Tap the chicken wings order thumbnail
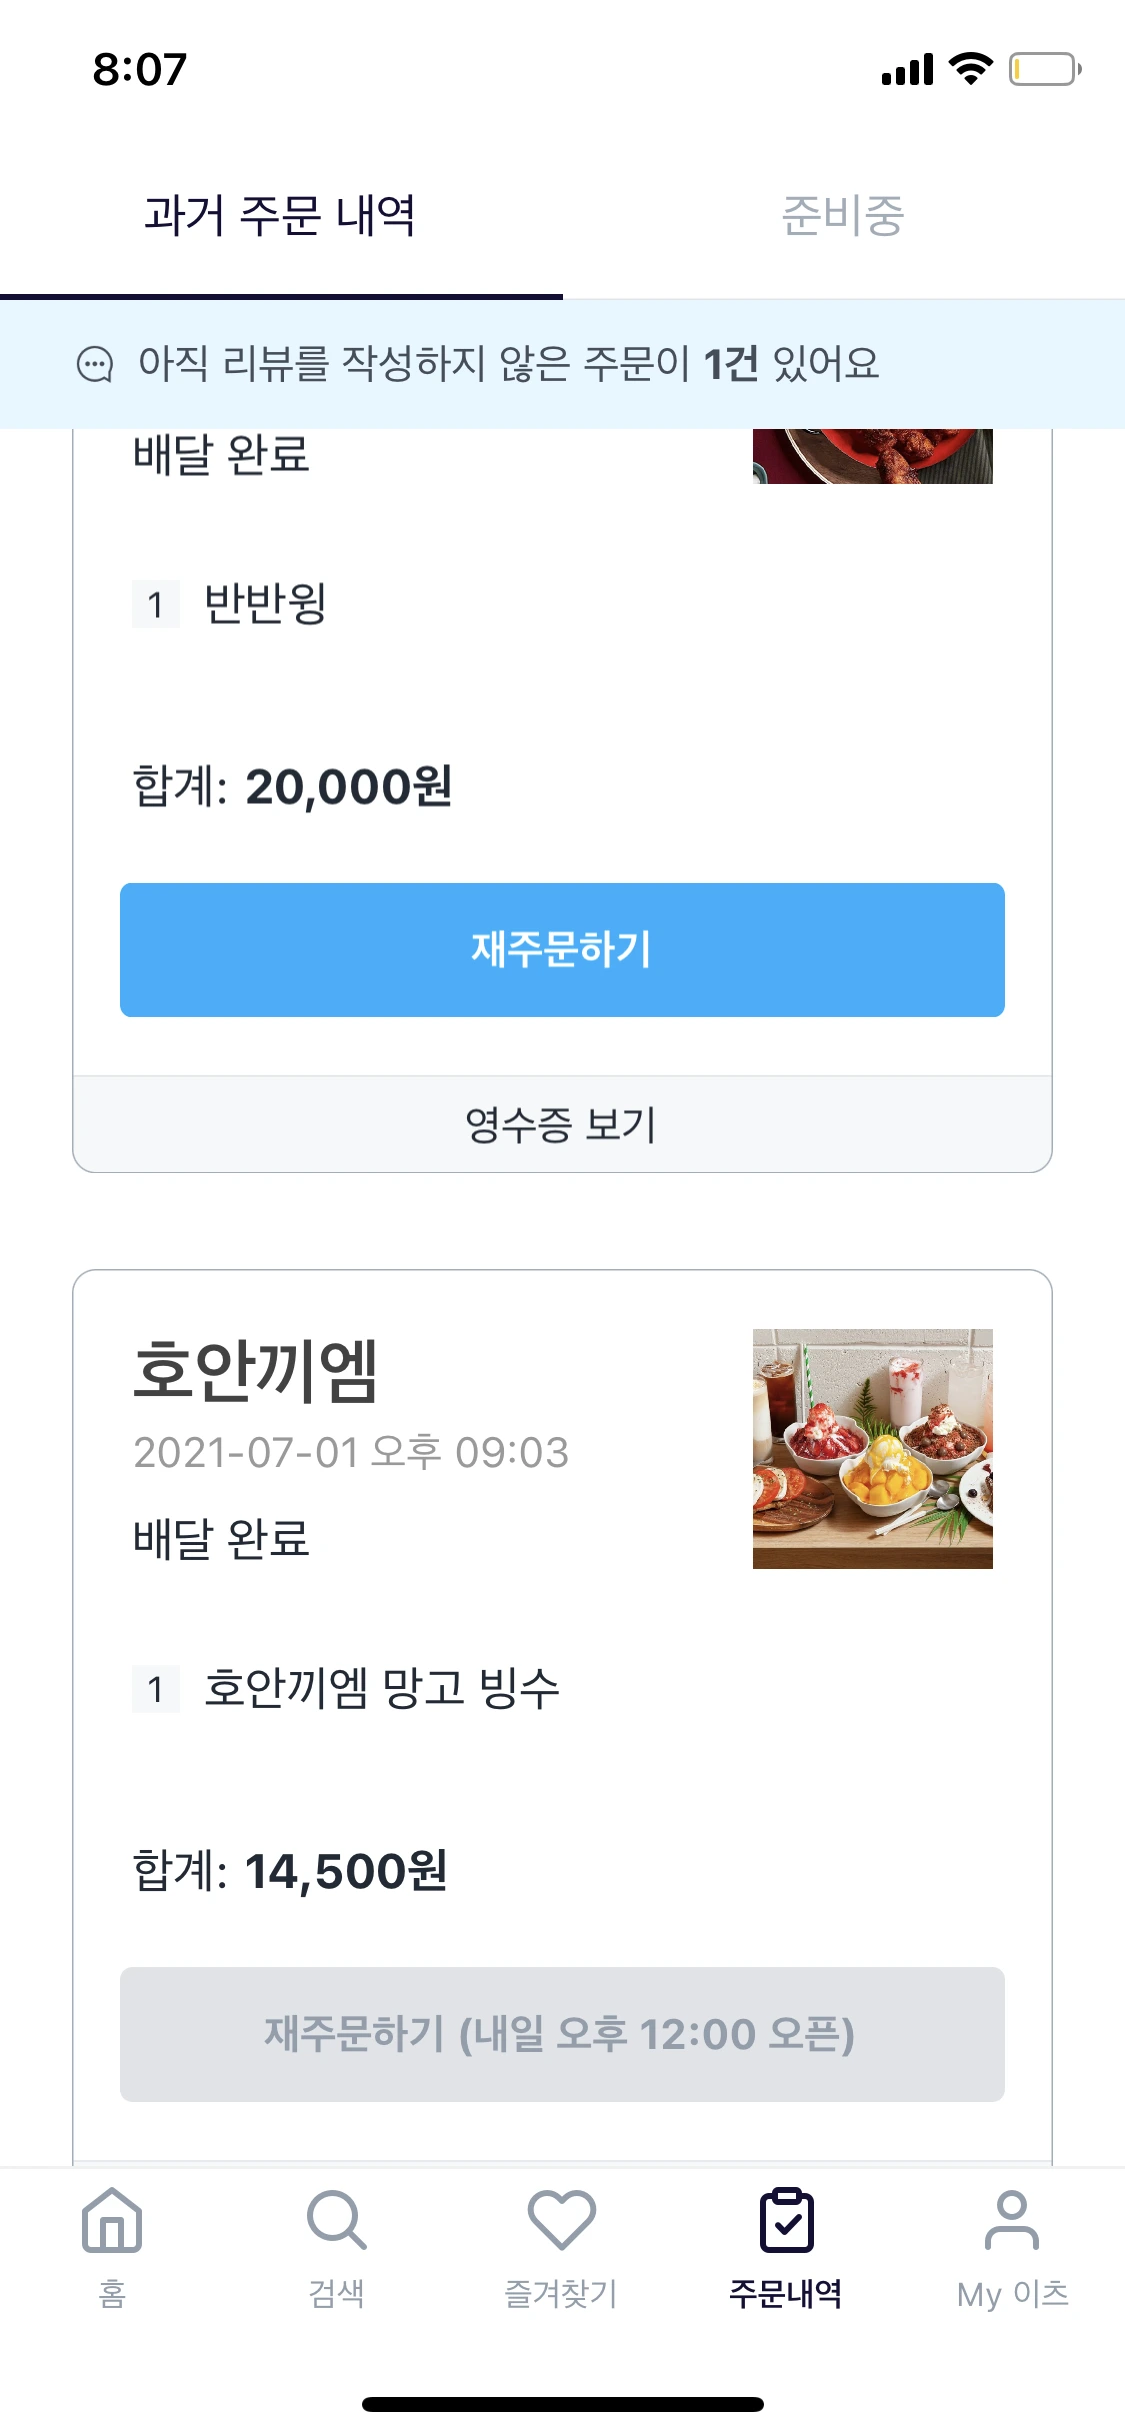 [x=872, y=457]
